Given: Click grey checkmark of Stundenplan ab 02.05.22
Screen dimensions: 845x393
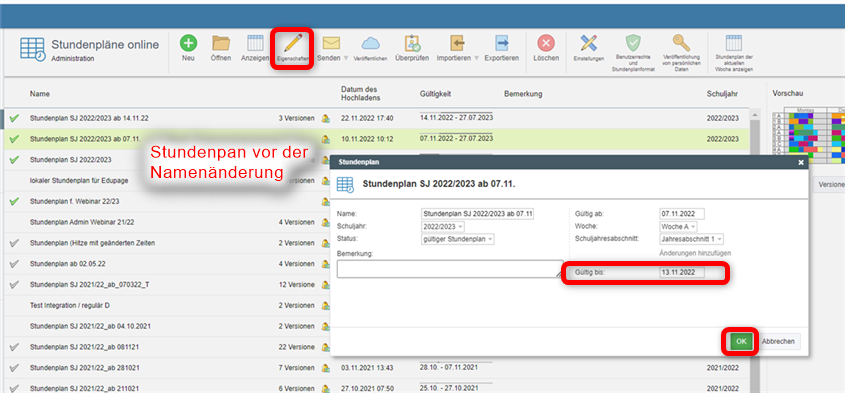Looking at the screenshot, I should pos(15,264).
